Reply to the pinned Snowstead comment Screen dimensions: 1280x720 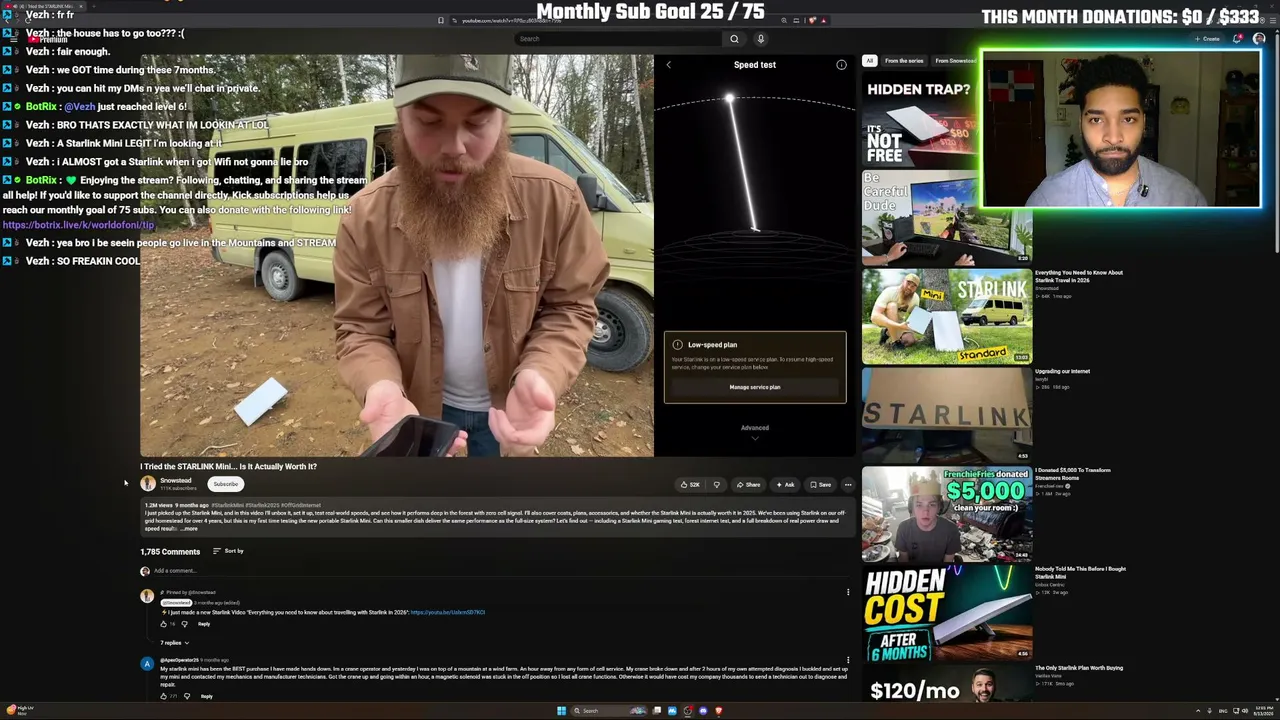tap(204, 624)
